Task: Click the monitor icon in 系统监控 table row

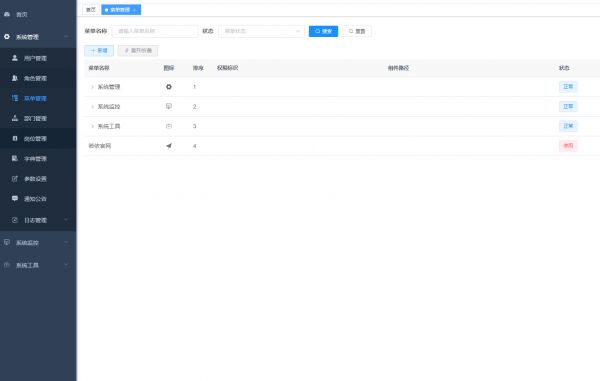Action: (x=169, y=106)
